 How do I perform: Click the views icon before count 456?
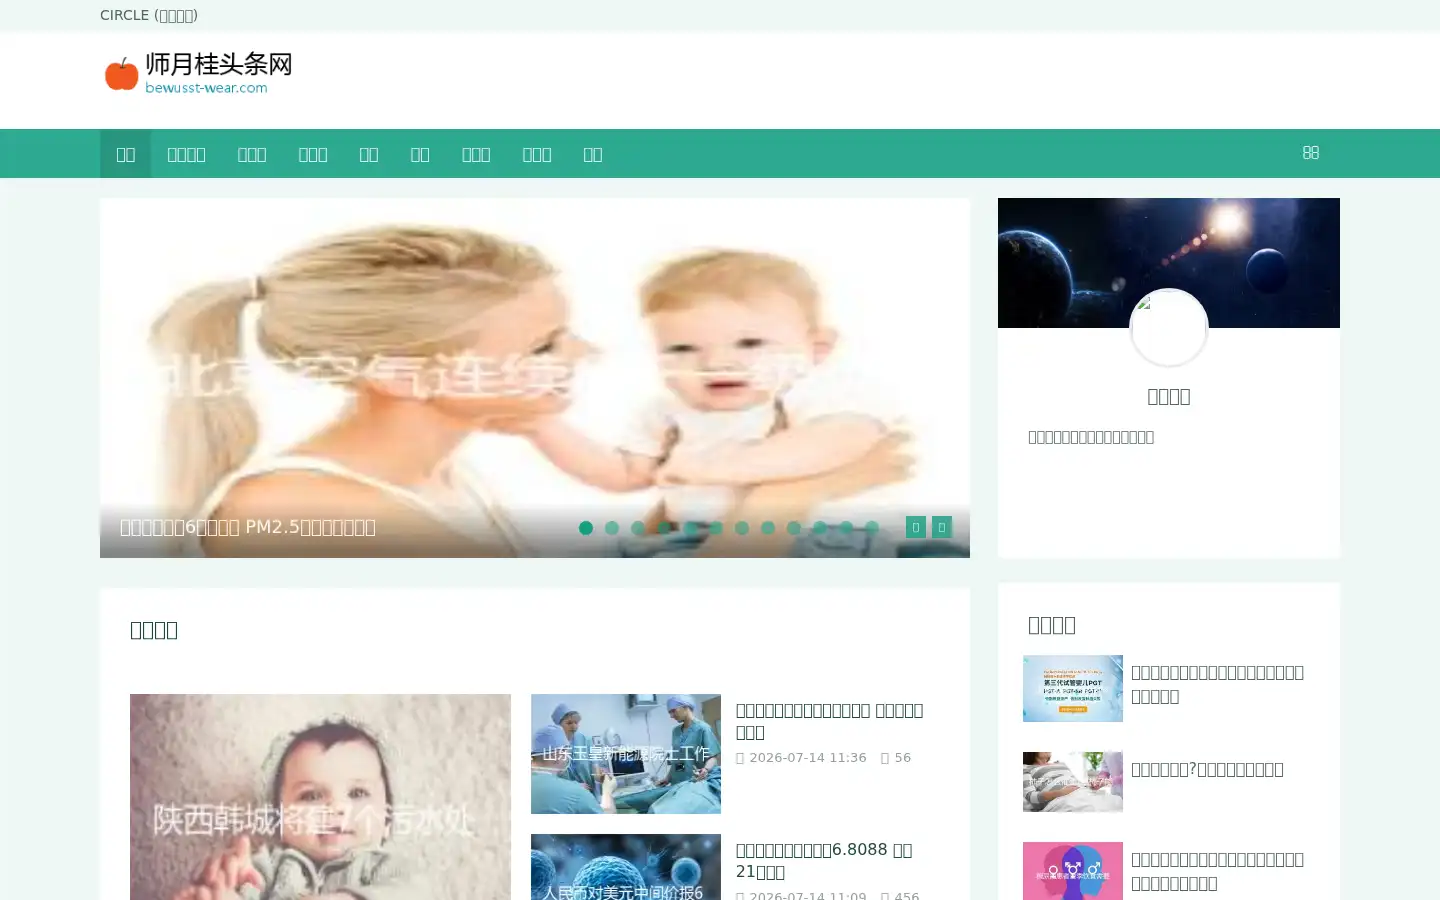point(885,895)
